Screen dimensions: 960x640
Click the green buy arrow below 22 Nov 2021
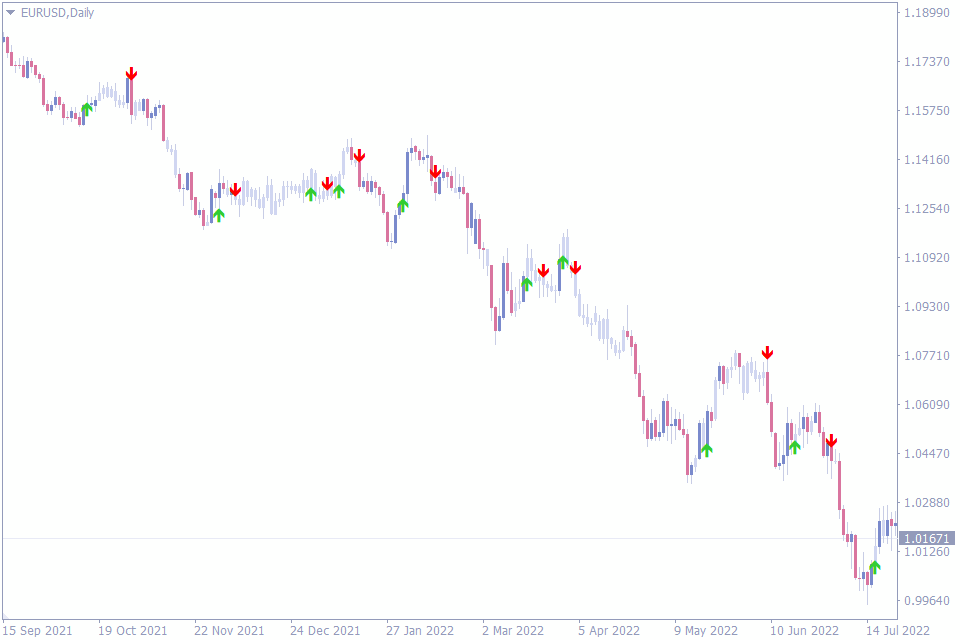click(x=219, y=214)
